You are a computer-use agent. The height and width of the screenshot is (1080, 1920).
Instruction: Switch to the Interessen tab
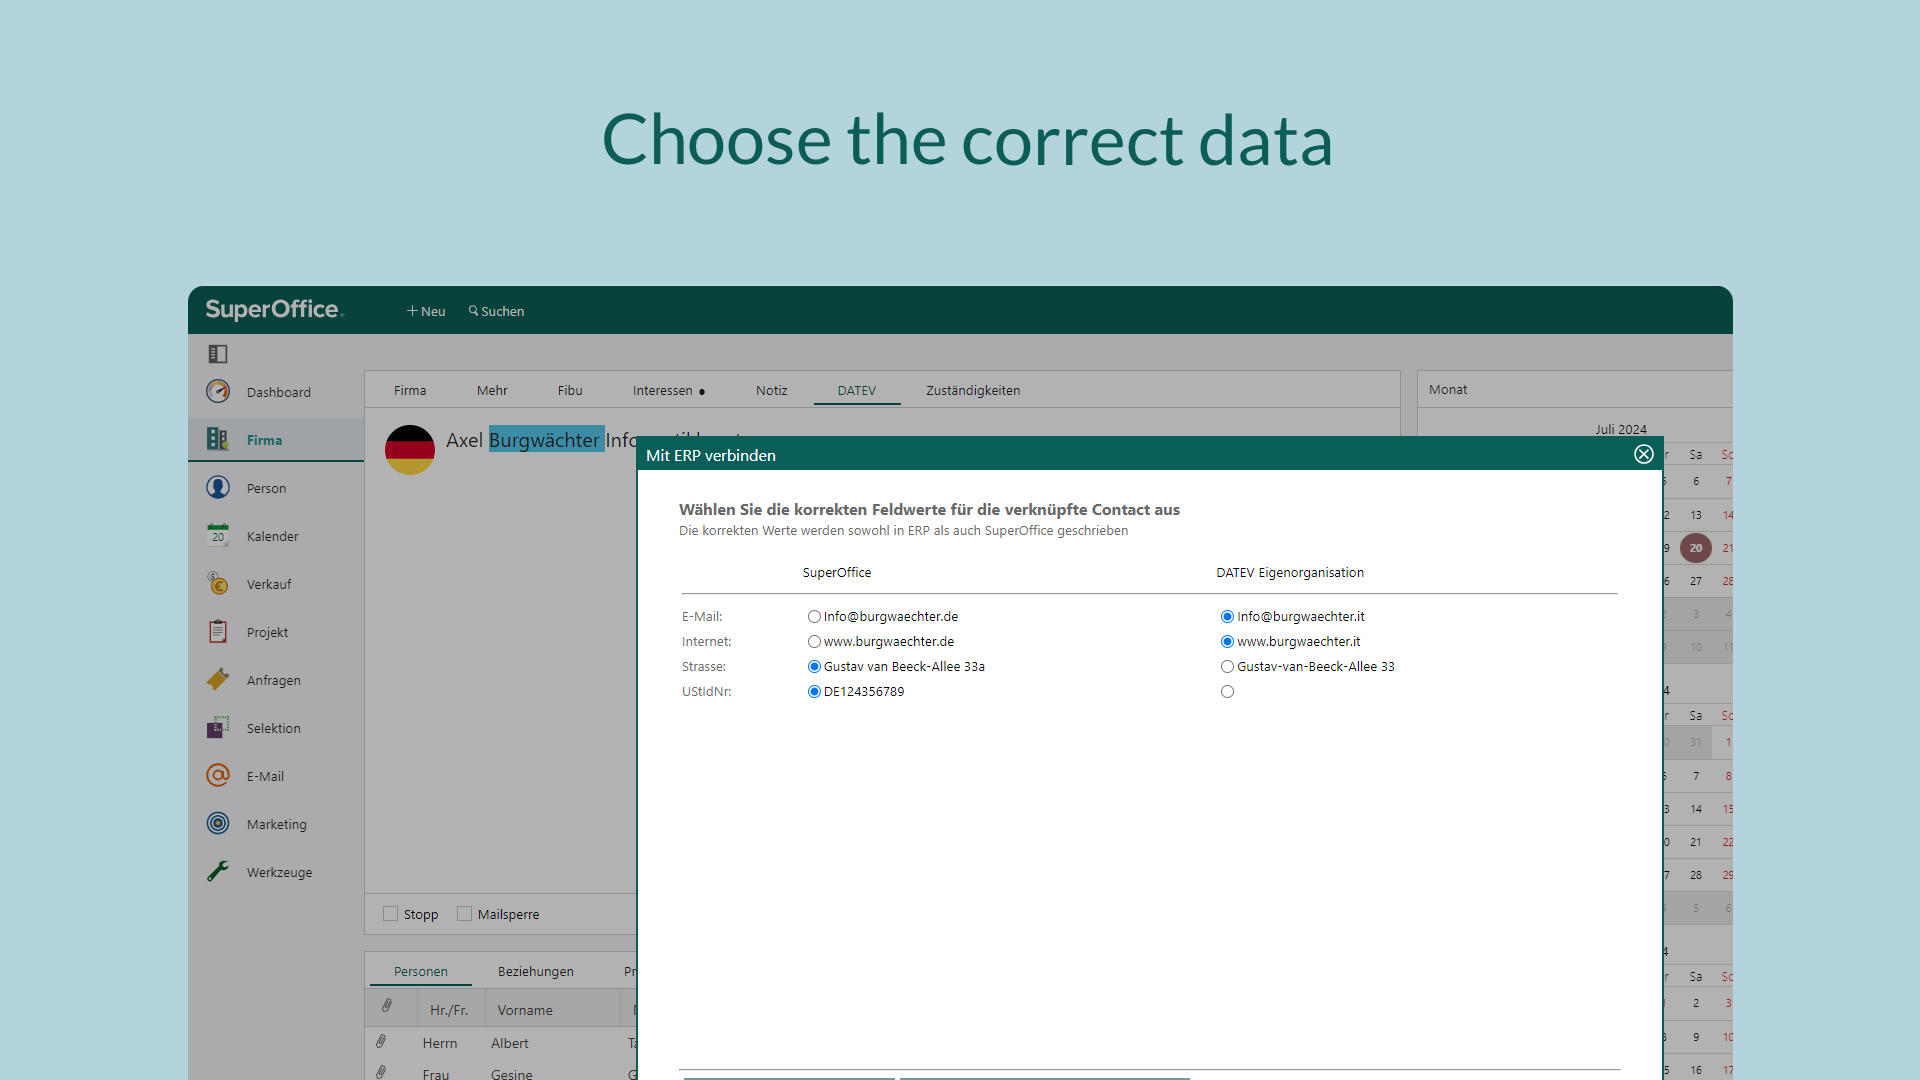[668, 390]
